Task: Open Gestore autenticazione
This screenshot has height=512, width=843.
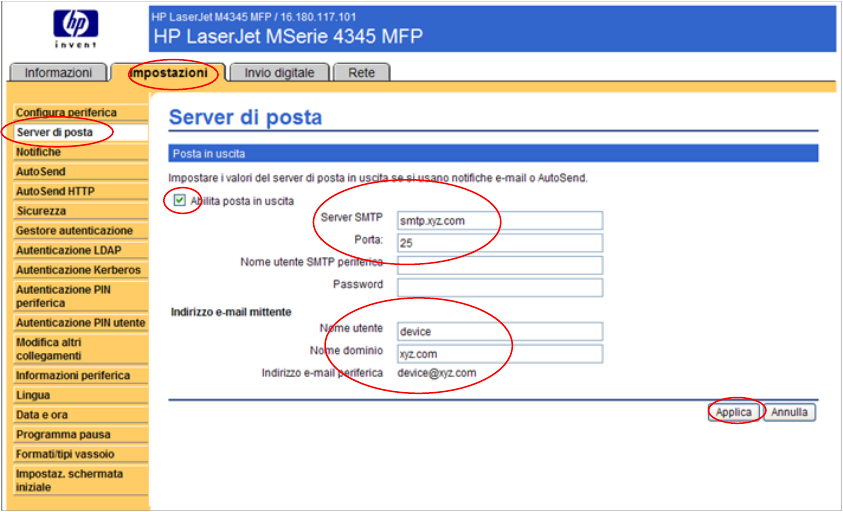Action: point(80,230)
